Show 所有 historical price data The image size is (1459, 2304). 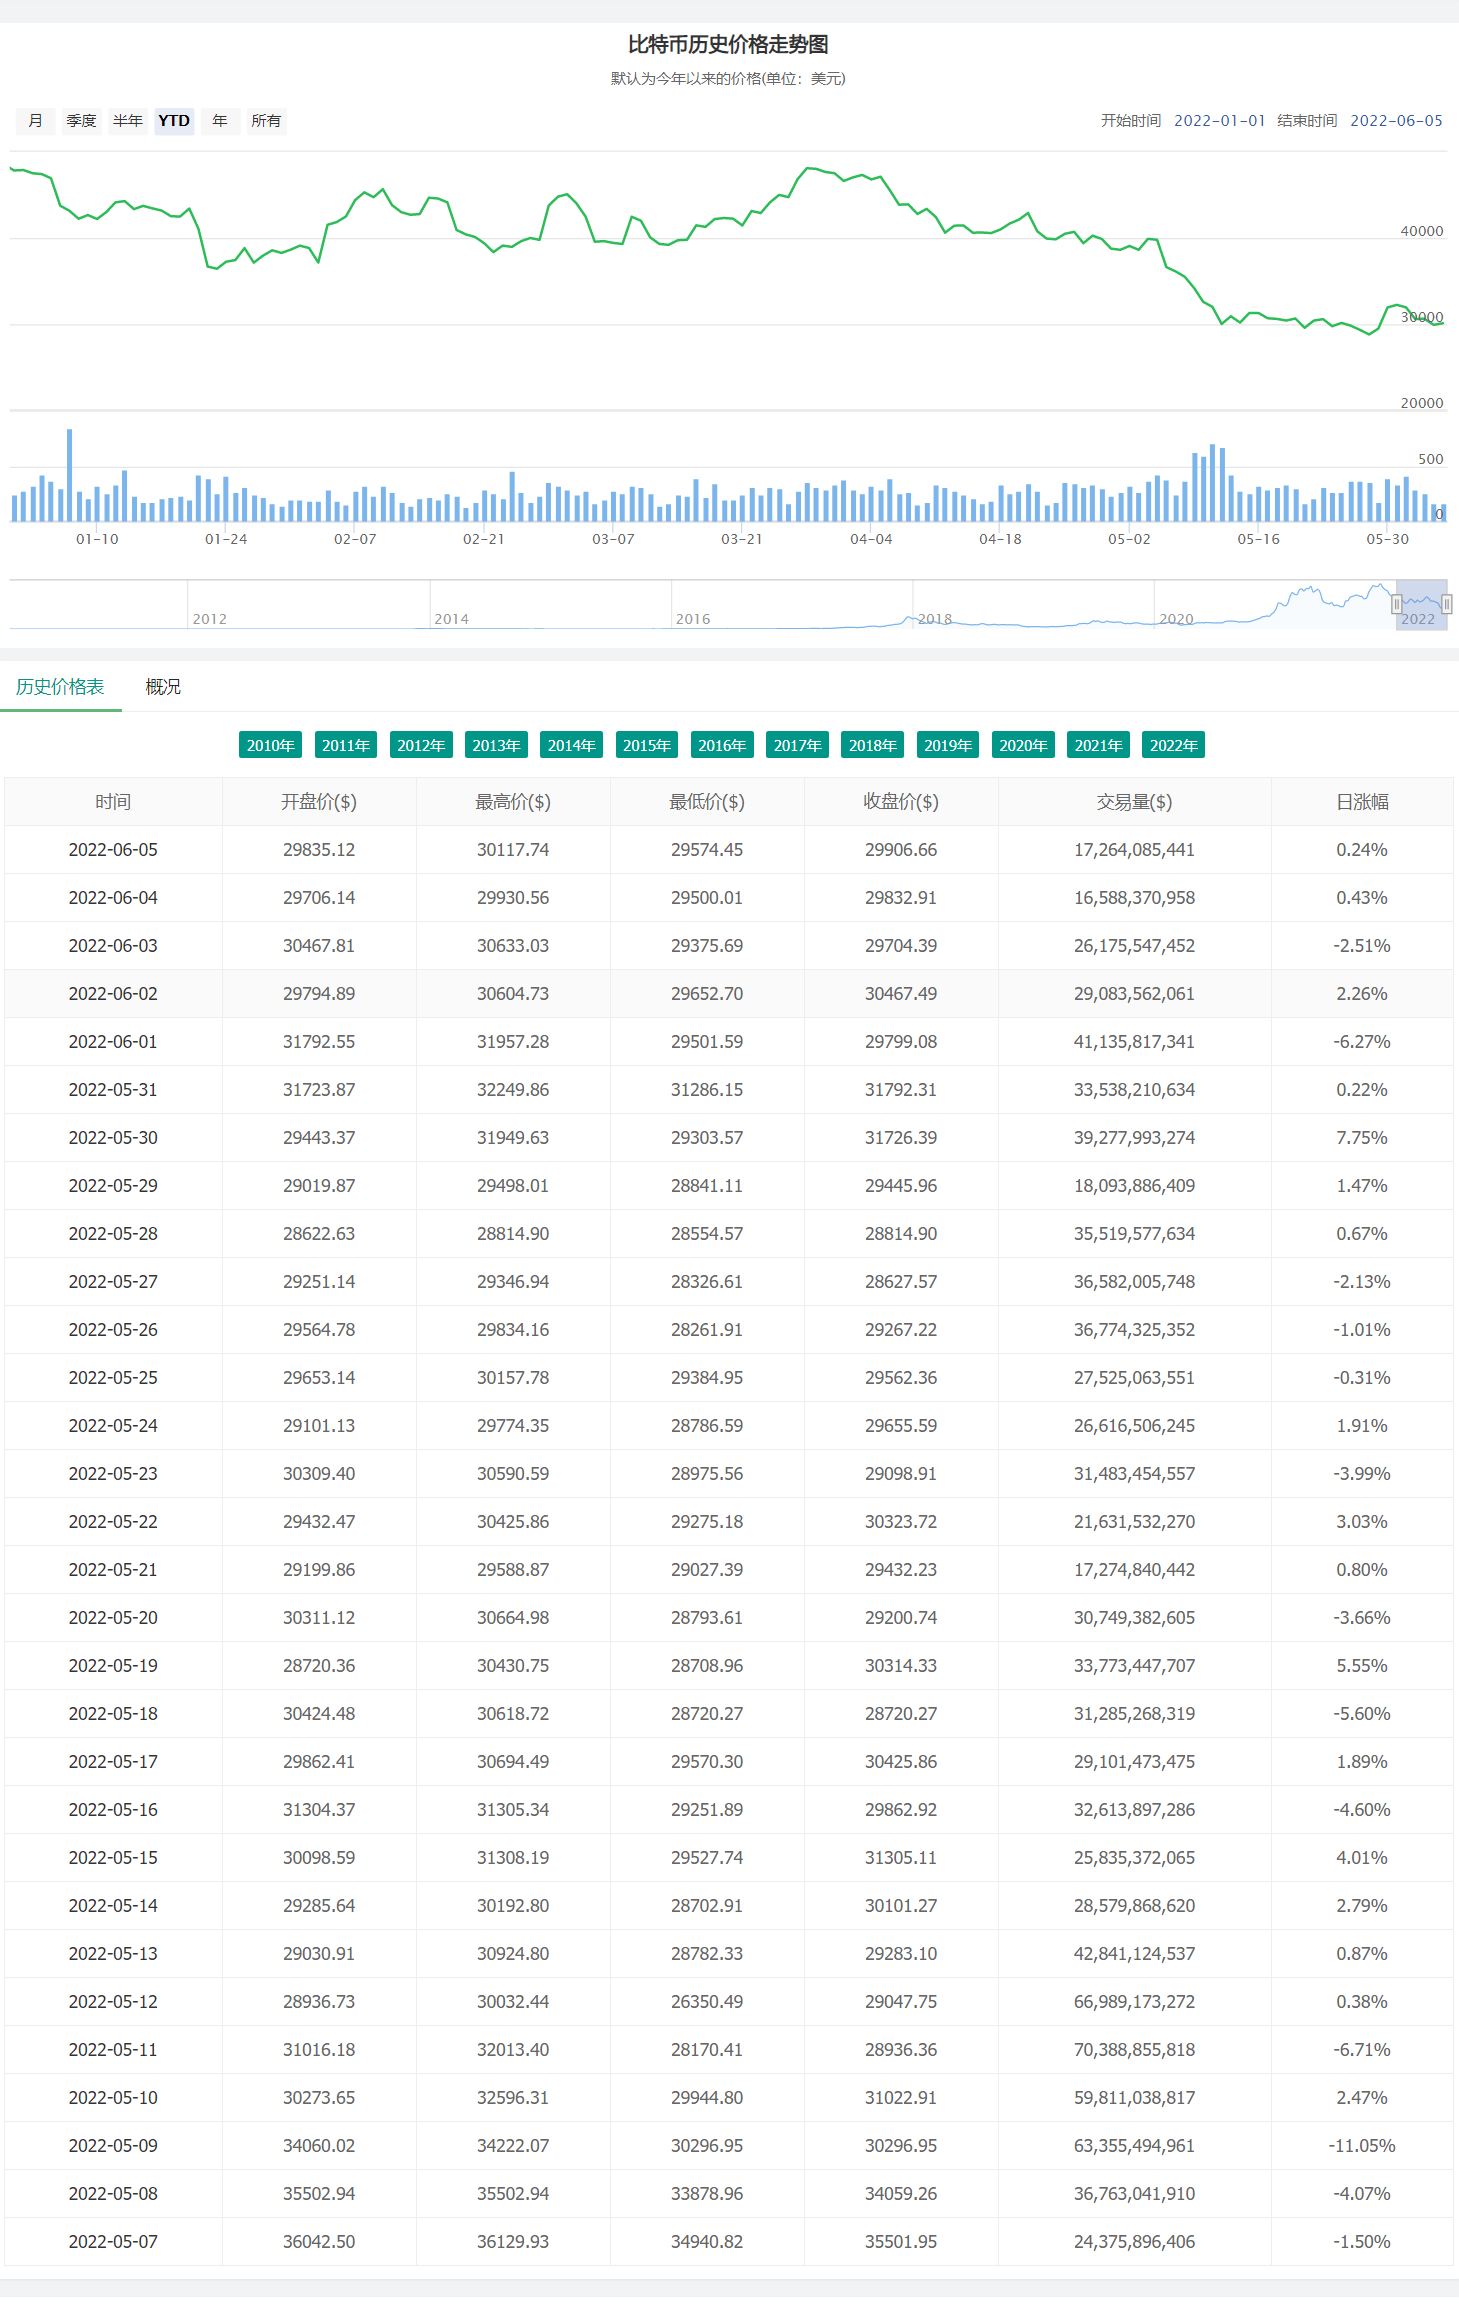266,121
